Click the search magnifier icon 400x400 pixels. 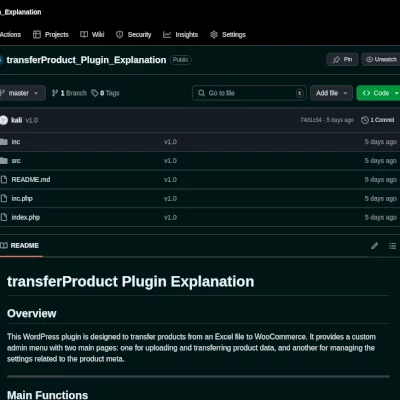tap(201, 93)
